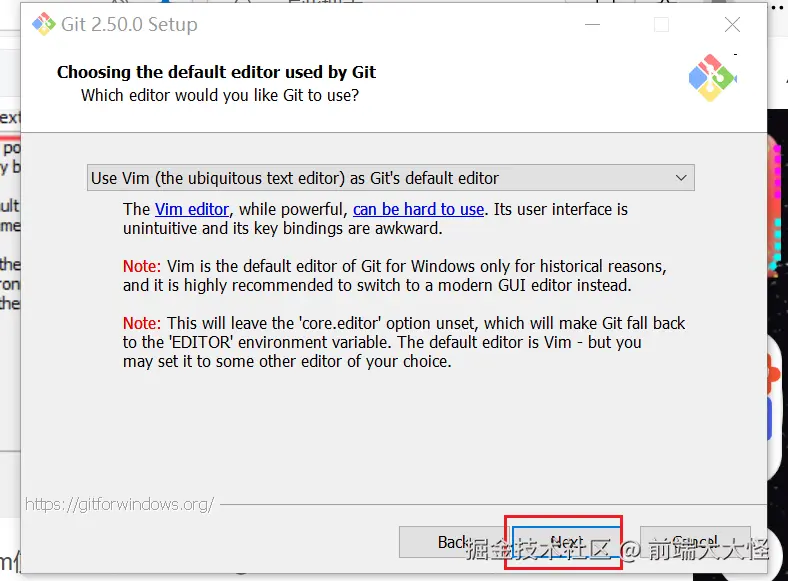The image size is (788, 581).
Task: Expand the editor list via chevron arrow
Action: [x=681, y=178]
